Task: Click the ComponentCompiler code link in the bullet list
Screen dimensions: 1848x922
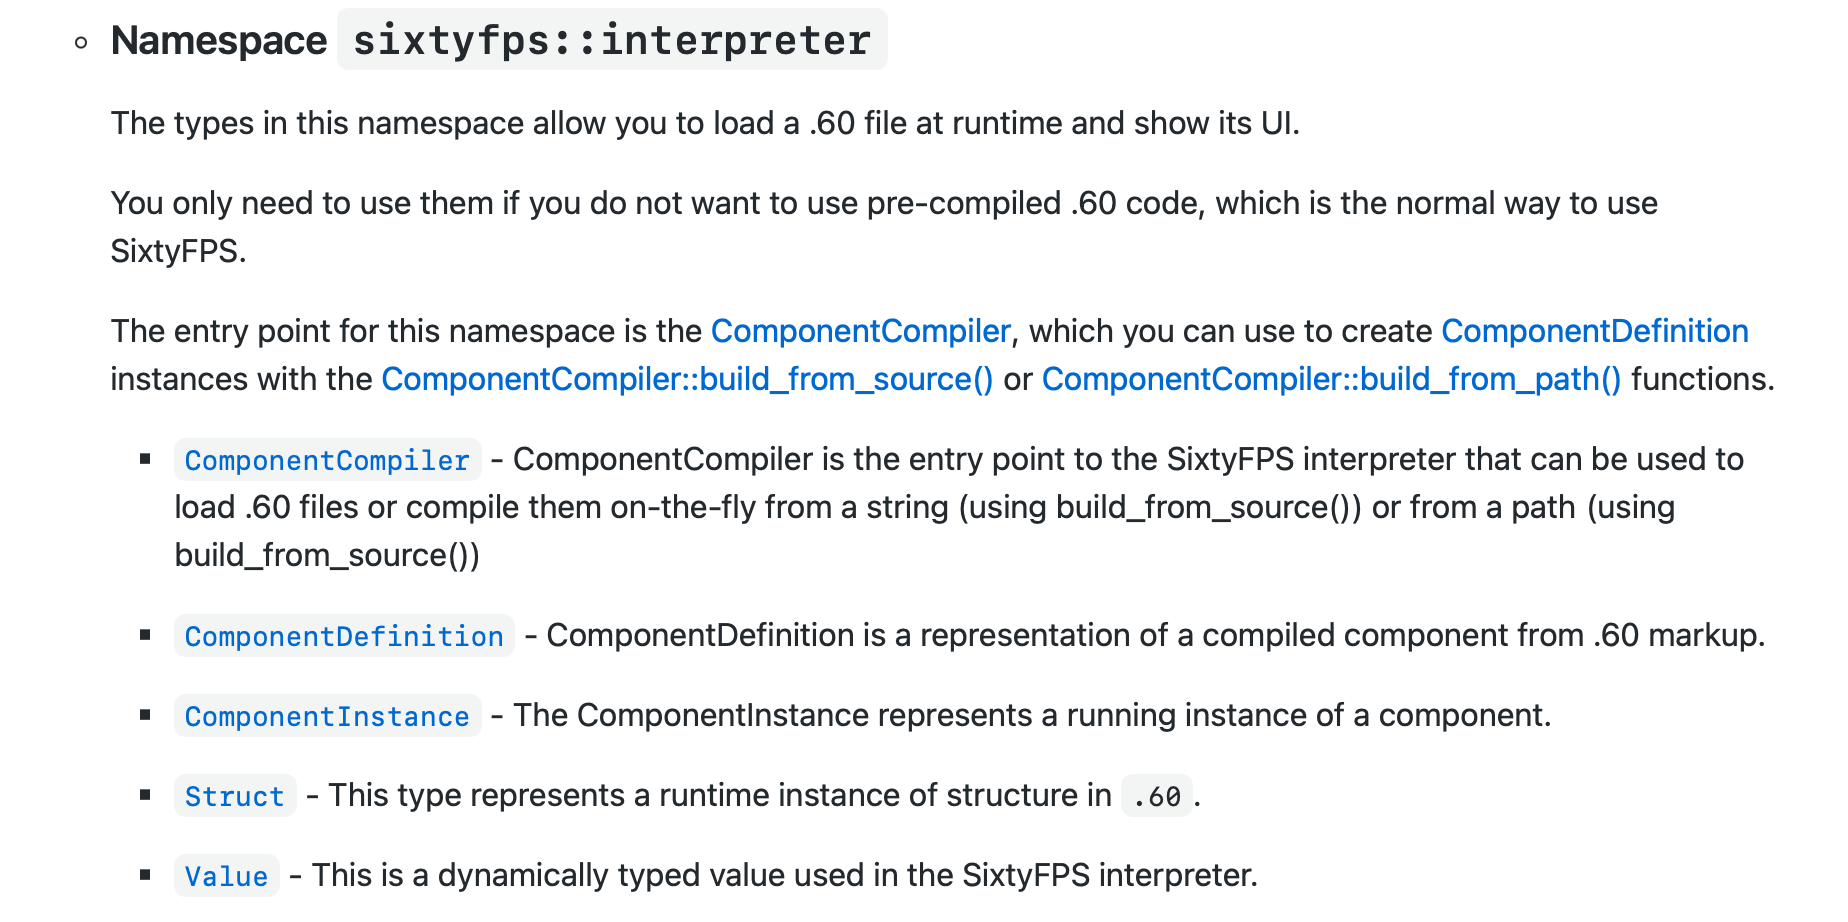Action: (327, 460)
